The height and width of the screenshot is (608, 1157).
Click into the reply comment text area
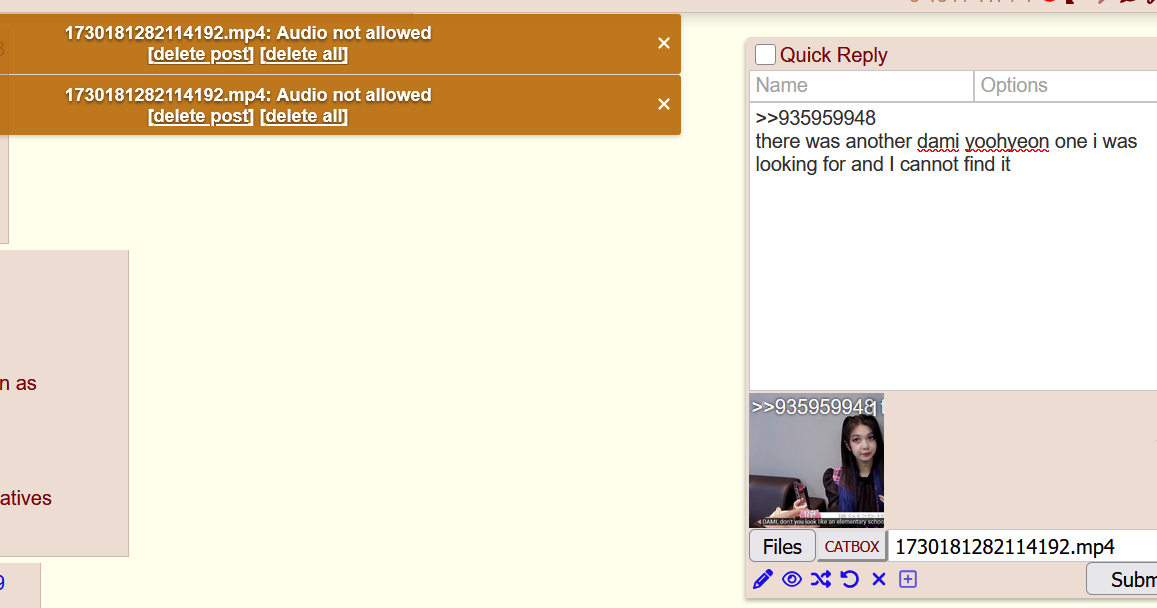pyautogui.click(x=953, y=246)
